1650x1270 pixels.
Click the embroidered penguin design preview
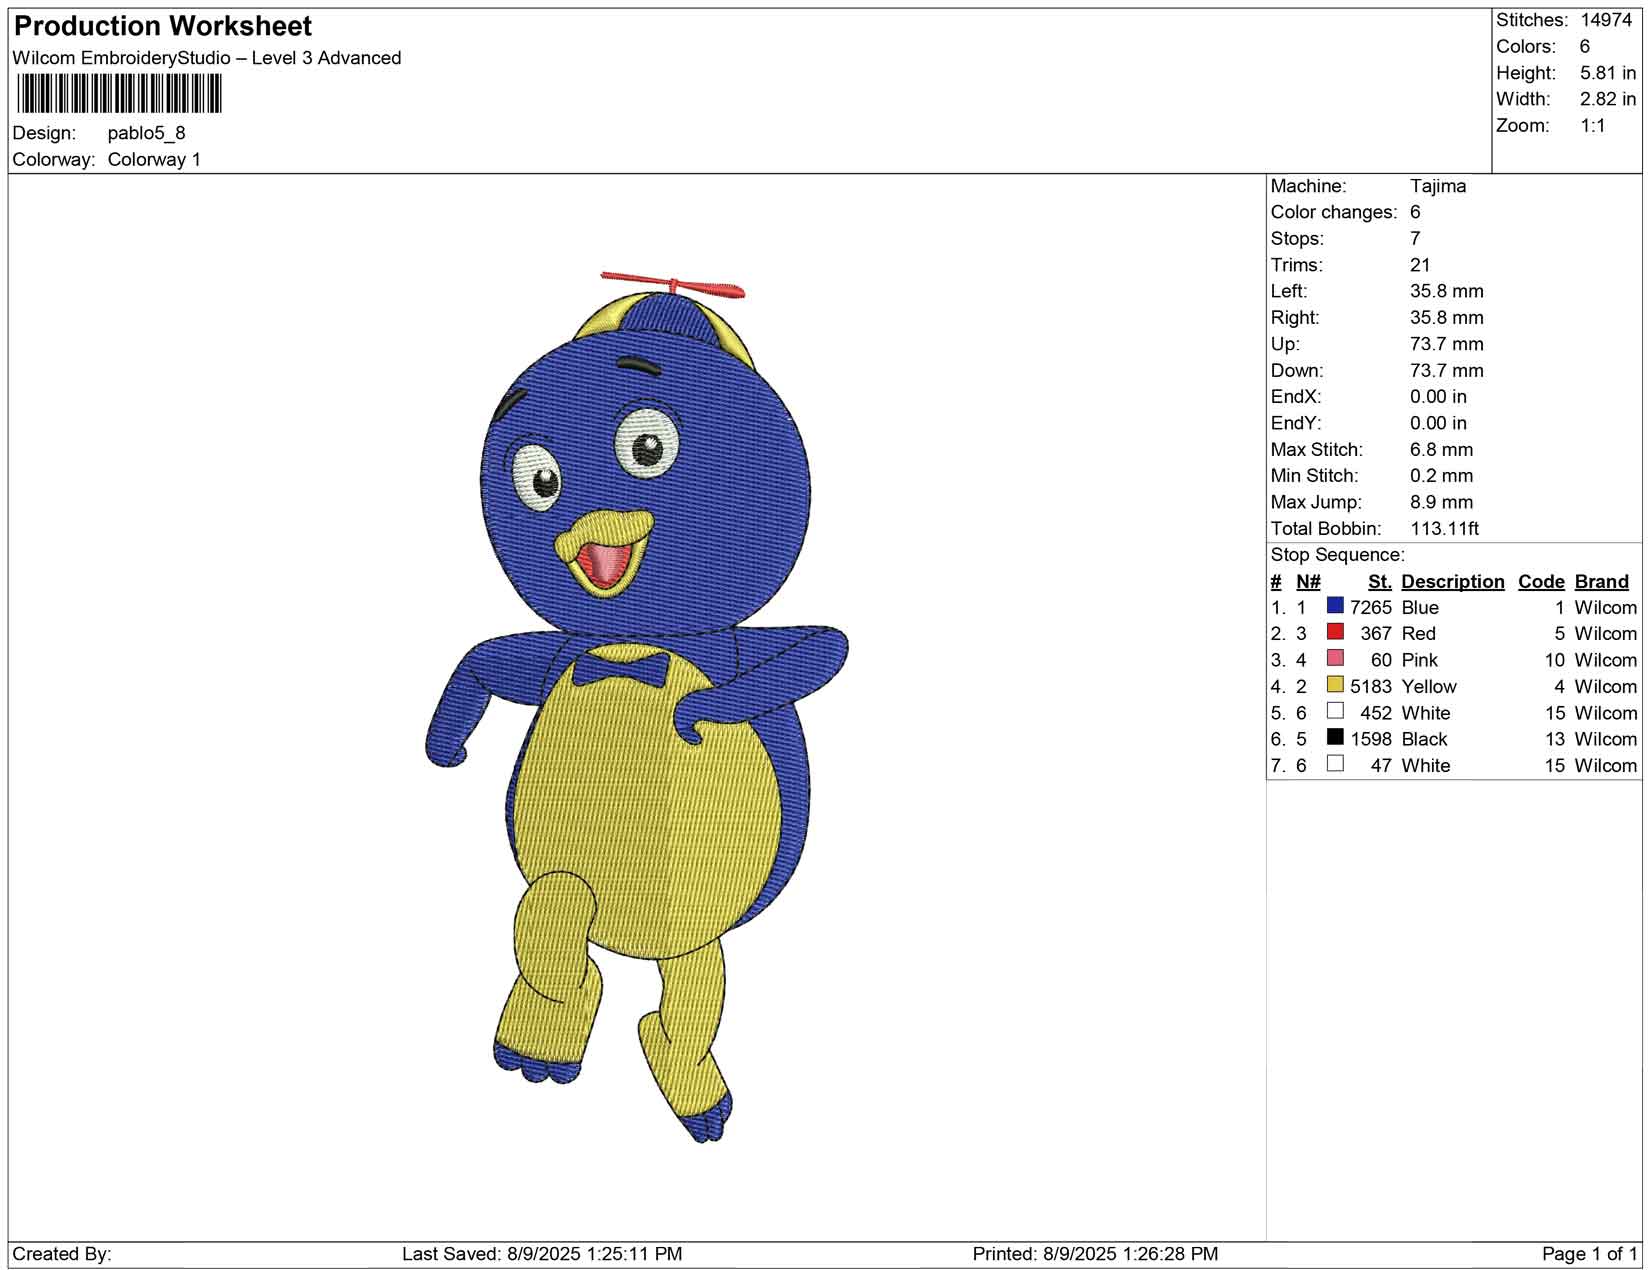(637, 707)
